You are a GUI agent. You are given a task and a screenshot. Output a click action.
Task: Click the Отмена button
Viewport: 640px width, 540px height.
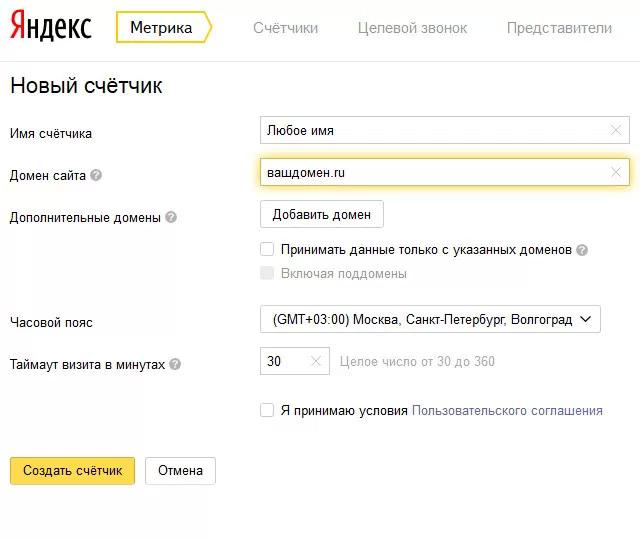point(180,471)
